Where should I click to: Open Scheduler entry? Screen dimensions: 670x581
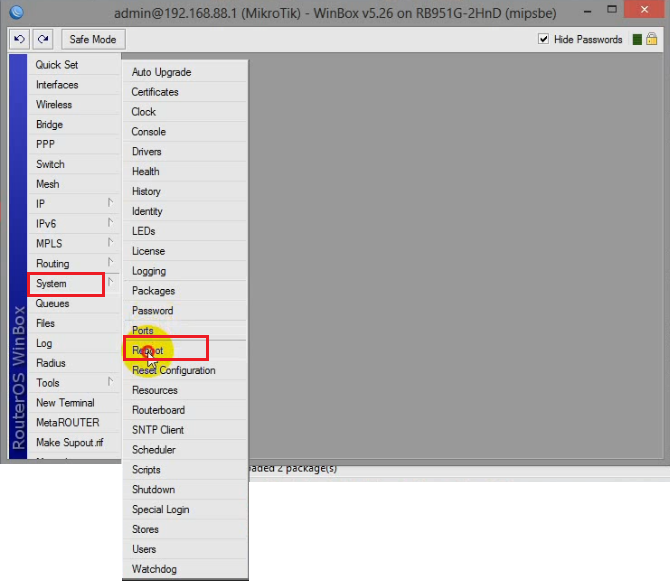(x=185, y=450)
